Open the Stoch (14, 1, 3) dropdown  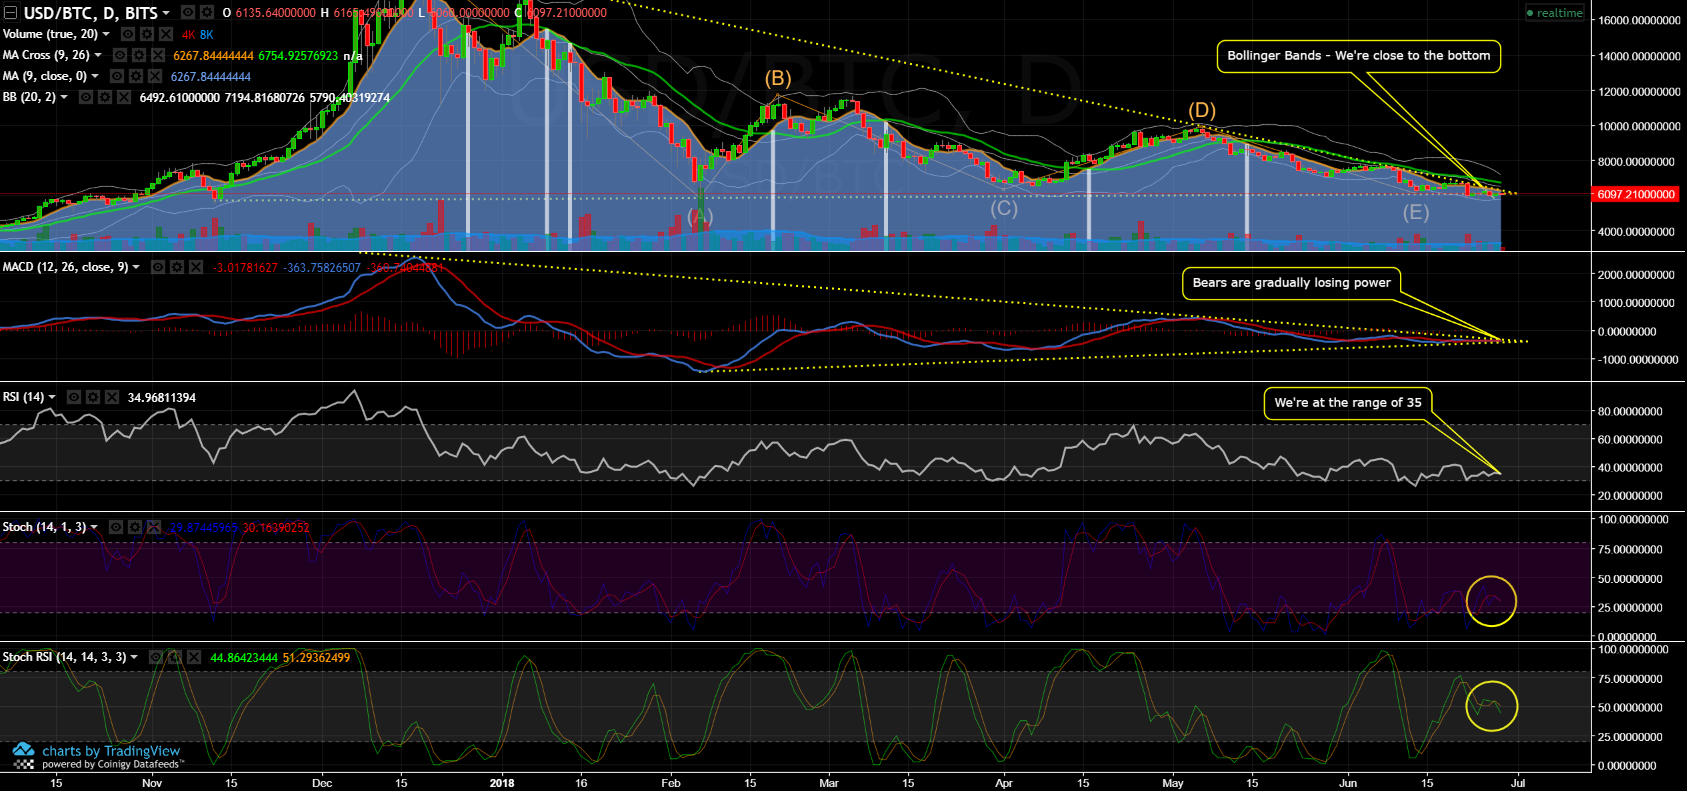click(94, 527)
